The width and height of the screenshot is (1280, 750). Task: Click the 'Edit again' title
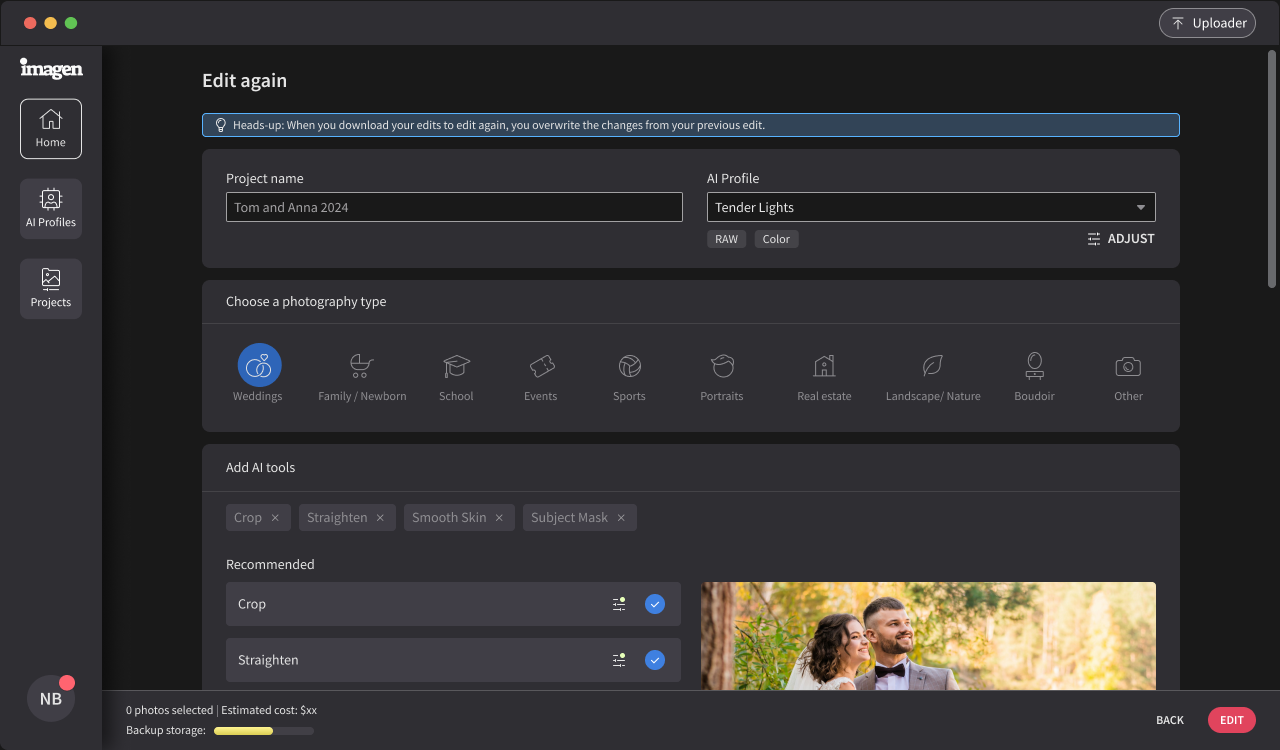(x=244, y=81)
